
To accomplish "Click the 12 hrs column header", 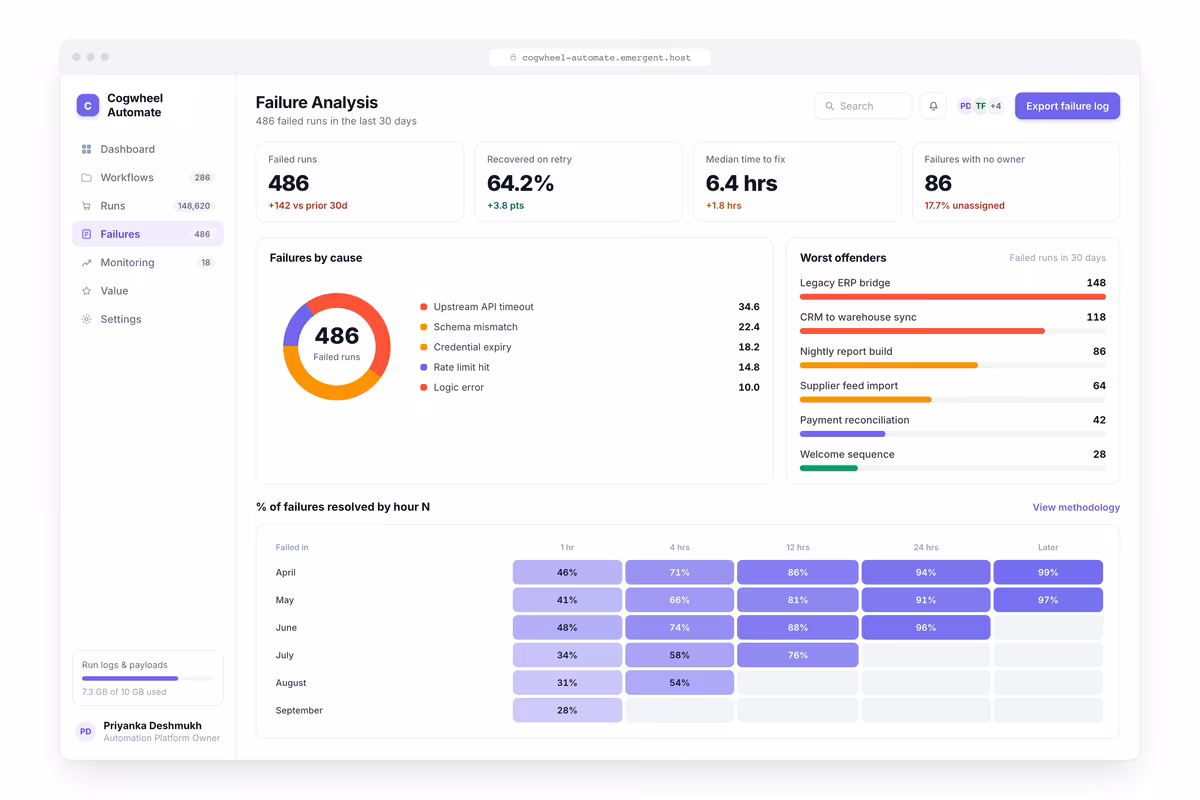I will tap(798, 548).
